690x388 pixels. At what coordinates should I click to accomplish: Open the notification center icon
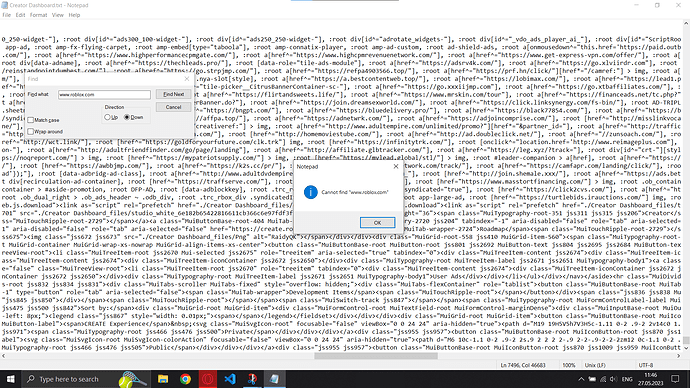pos(675,379)
